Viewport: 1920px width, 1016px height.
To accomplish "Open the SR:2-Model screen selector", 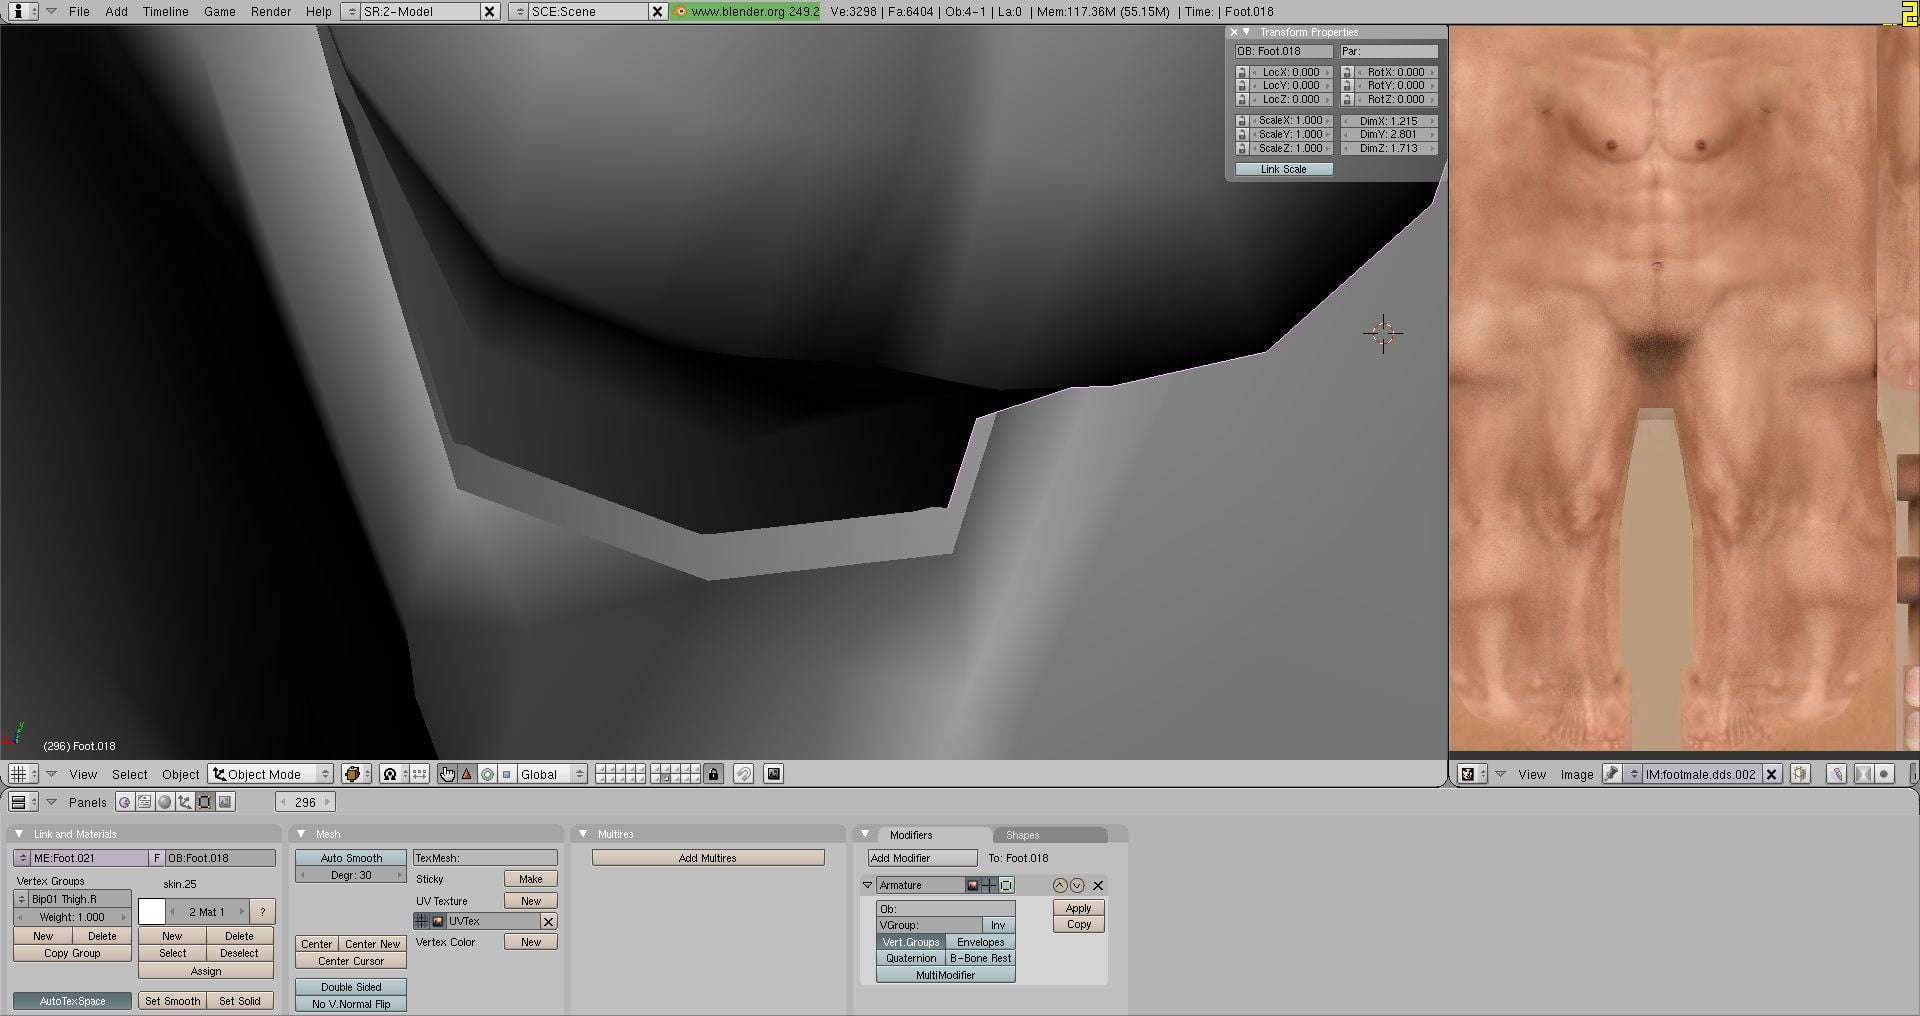I will [x=350, y=11].
